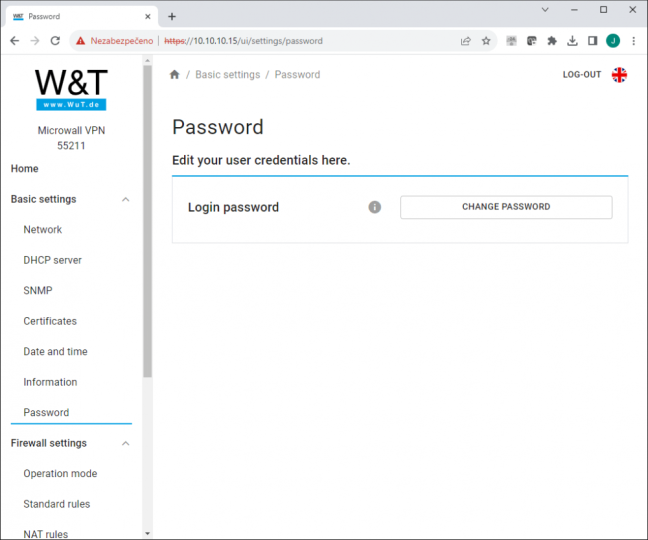The image size is (648, 540).
Task: Go back with browser back arrow
Action: (14, 40)
